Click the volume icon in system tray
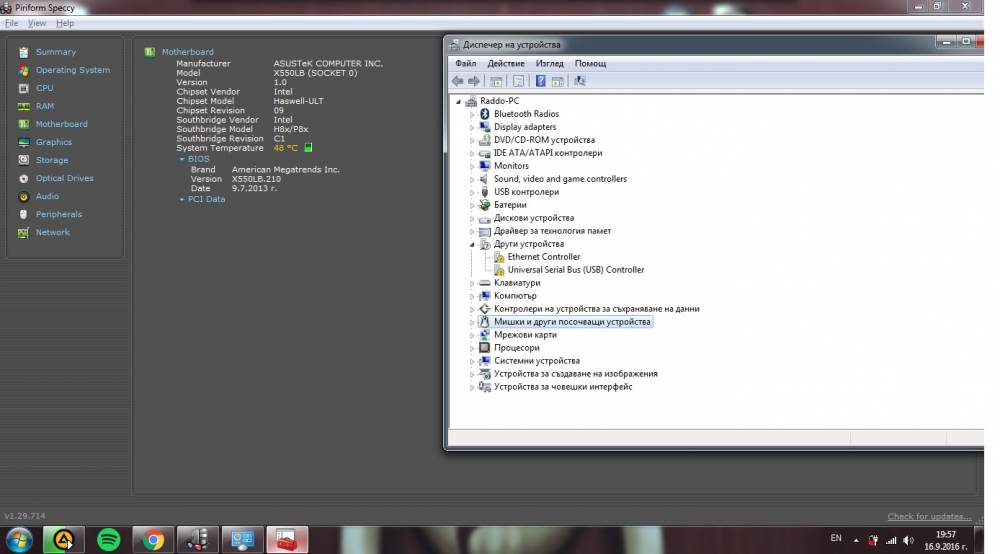Viewport: 1000px width, 554px height. [x=908, y=541]
